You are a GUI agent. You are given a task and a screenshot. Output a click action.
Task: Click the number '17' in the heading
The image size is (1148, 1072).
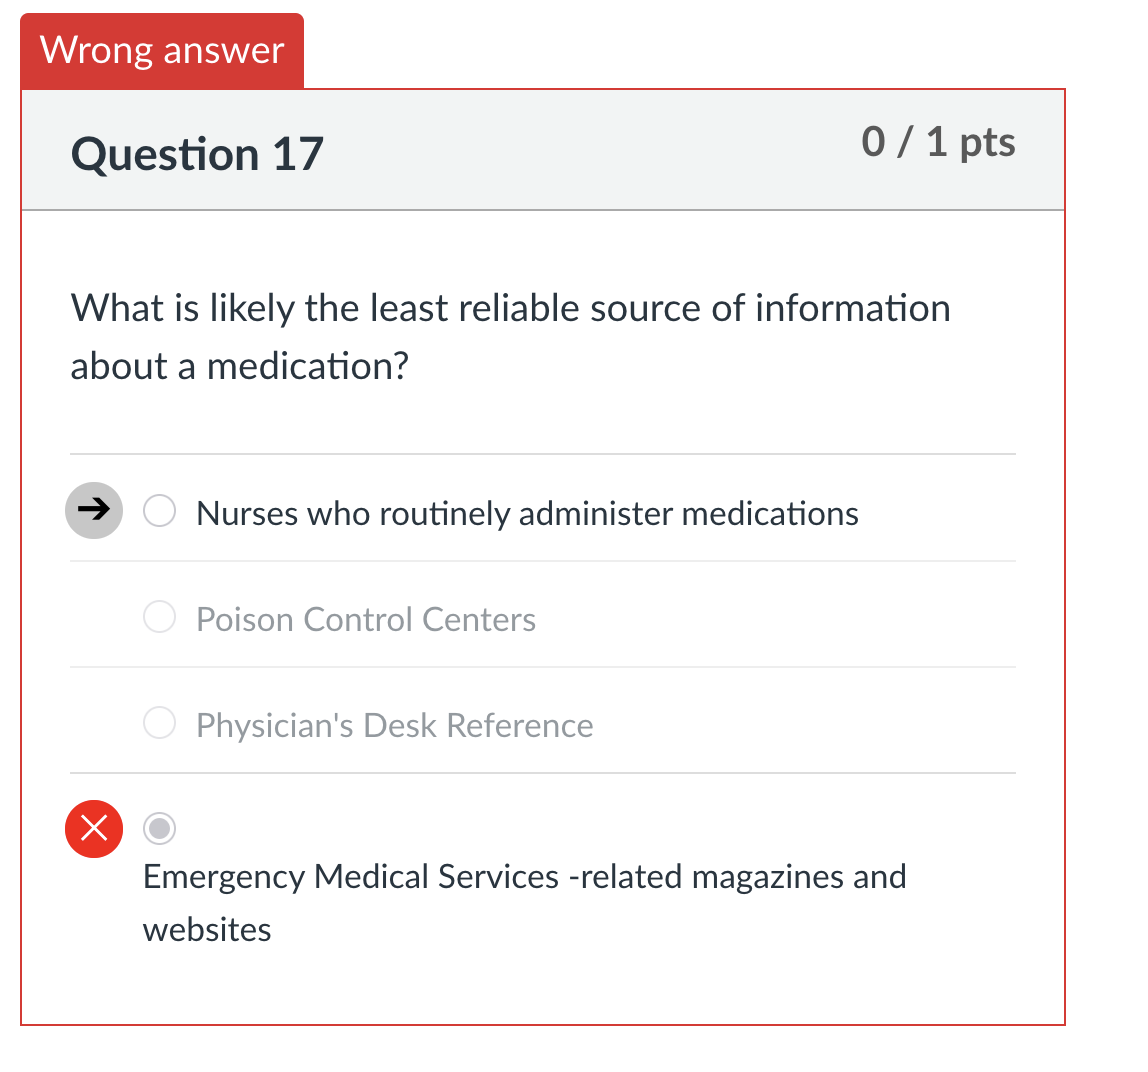(298, 154)
